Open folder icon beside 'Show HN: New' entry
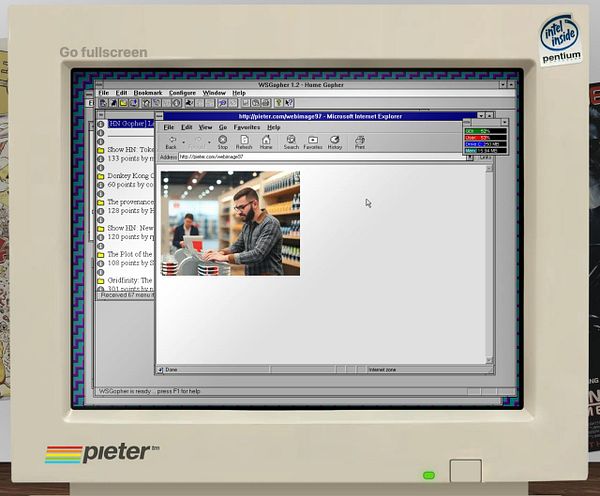Screen dimensions: 600x496 (101, 228)
